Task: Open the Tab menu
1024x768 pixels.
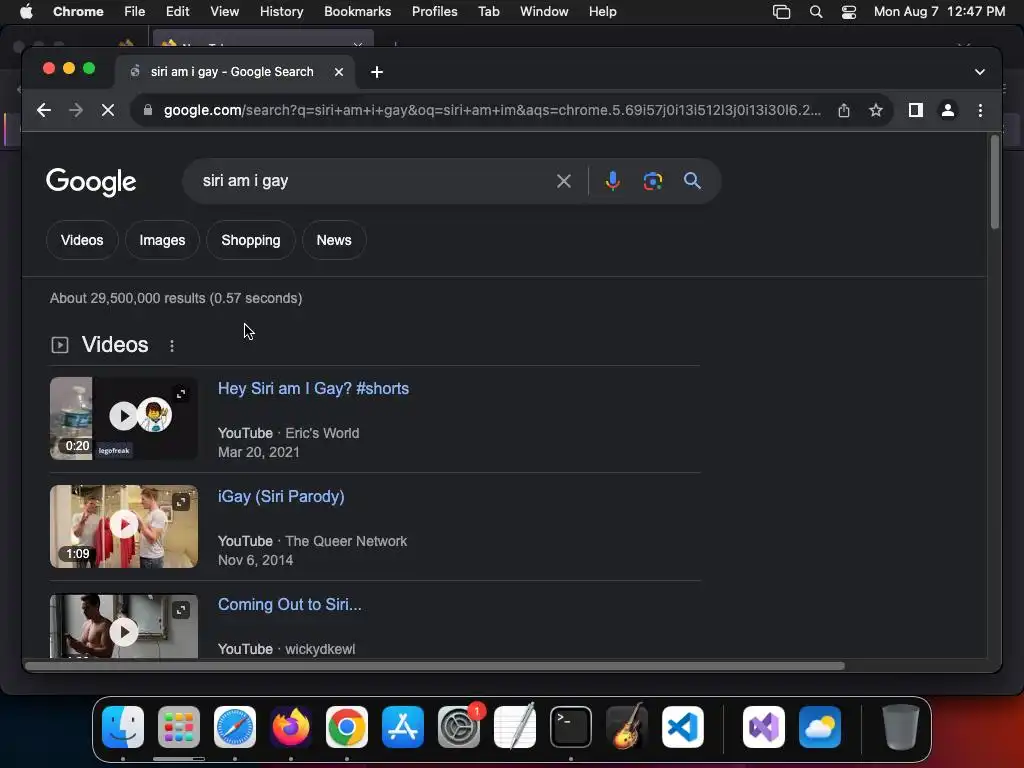Action: coord(488,12)
